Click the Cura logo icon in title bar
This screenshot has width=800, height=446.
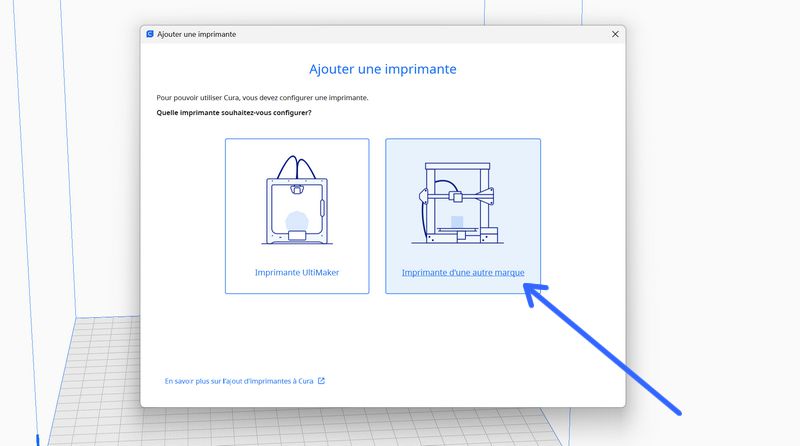tap(149, 34)
